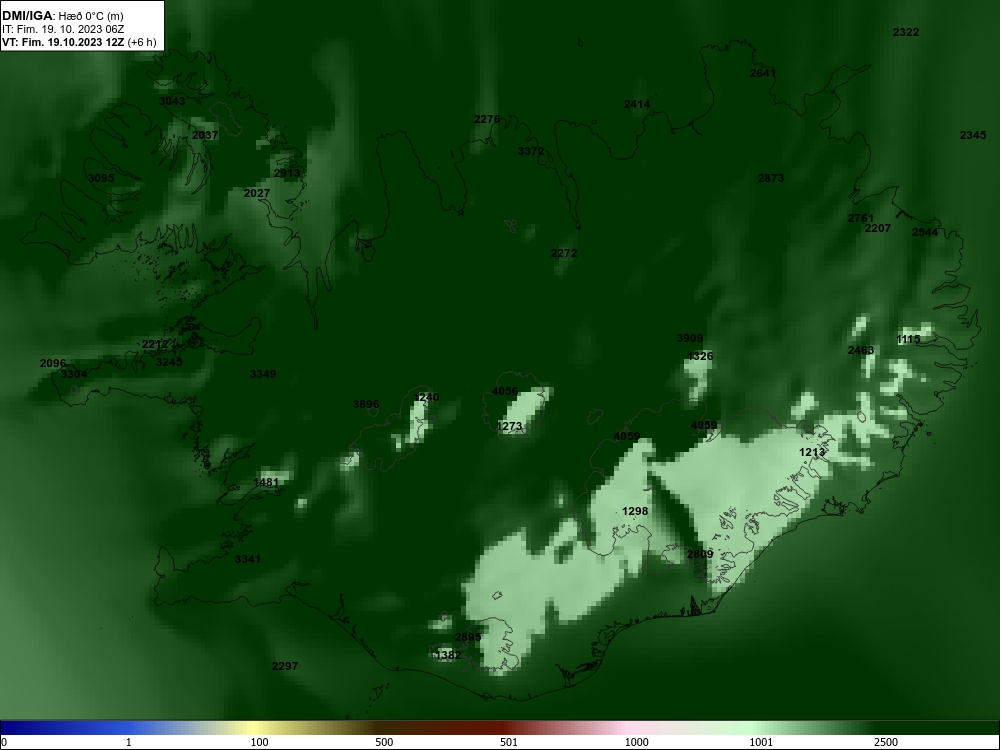Click the value 4056 on Hofsjökull
The image size is (1000, 750).
click(504, 392)
